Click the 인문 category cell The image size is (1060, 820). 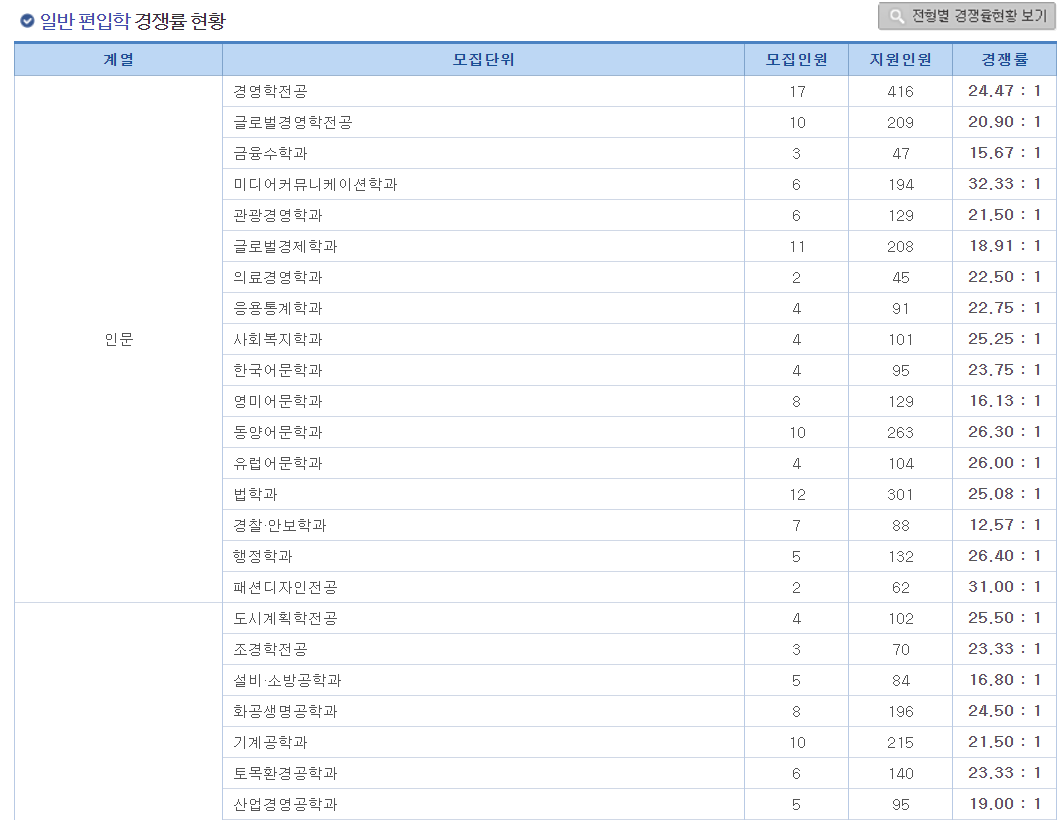coord(118,339)
